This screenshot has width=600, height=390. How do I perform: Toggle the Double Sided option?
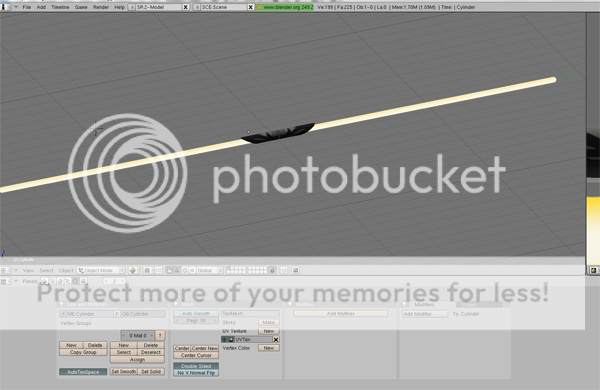(x=196, y=366)
